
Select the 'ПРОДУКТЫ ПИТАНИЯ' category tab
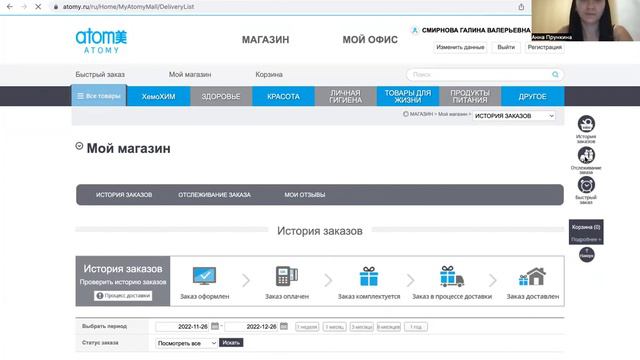click(470, 96)
